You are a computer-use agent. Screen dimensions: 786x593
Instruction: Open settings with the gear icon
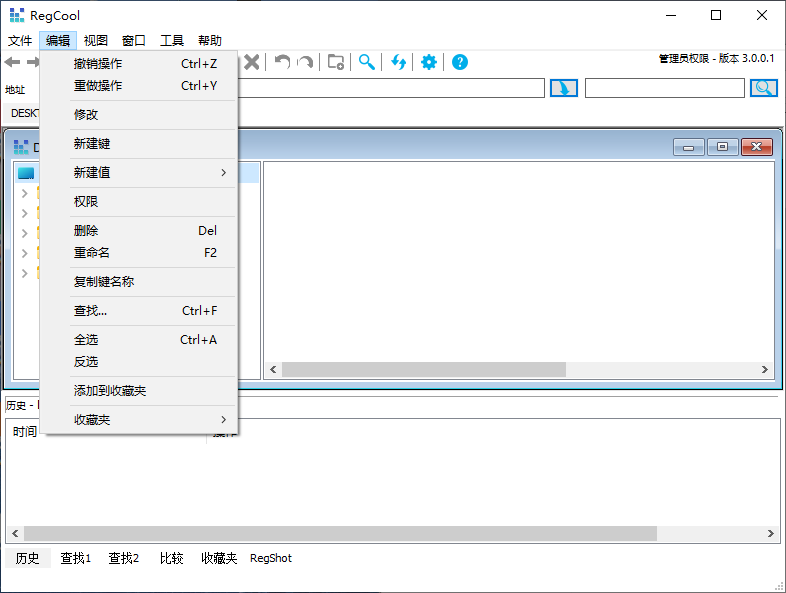tap(429, 62)
